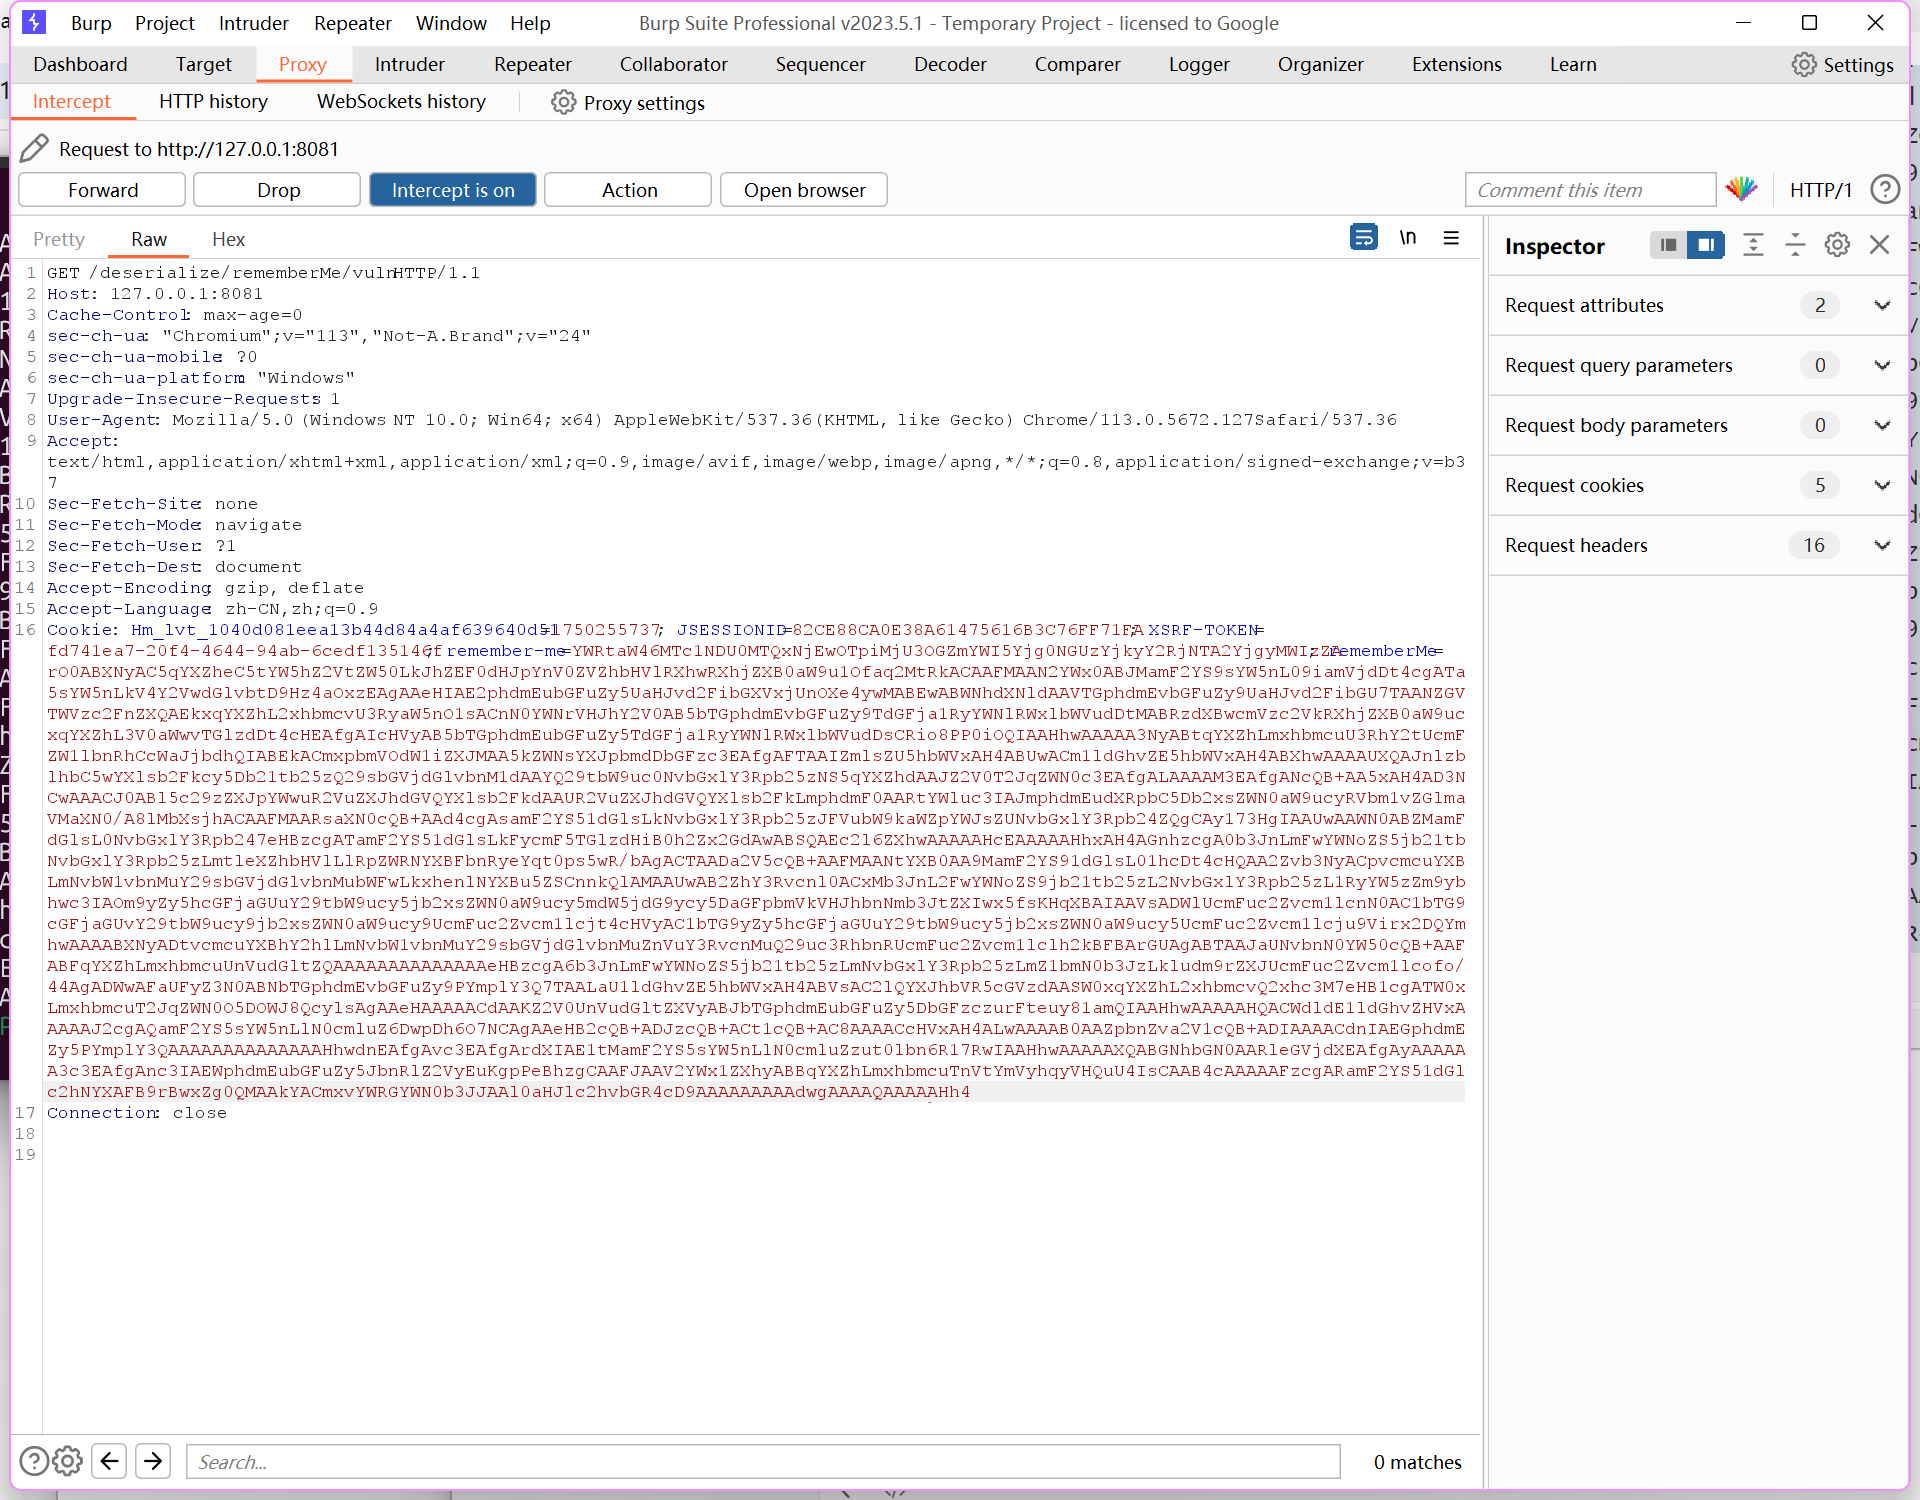Screen dimensions: 1920x1500
Task: Toggle the Intercept is on button
Action: coord(452,190)
